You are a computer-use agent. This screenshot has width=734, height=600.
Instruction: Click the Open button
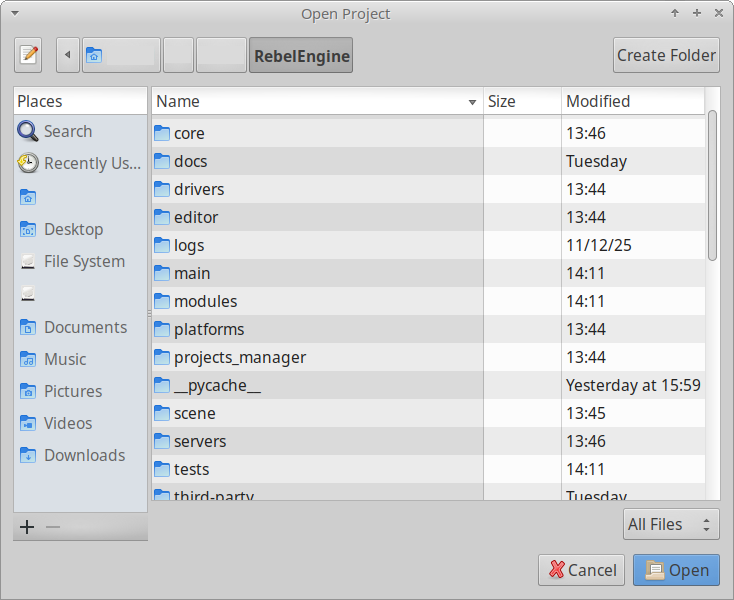tap(676, 570)
